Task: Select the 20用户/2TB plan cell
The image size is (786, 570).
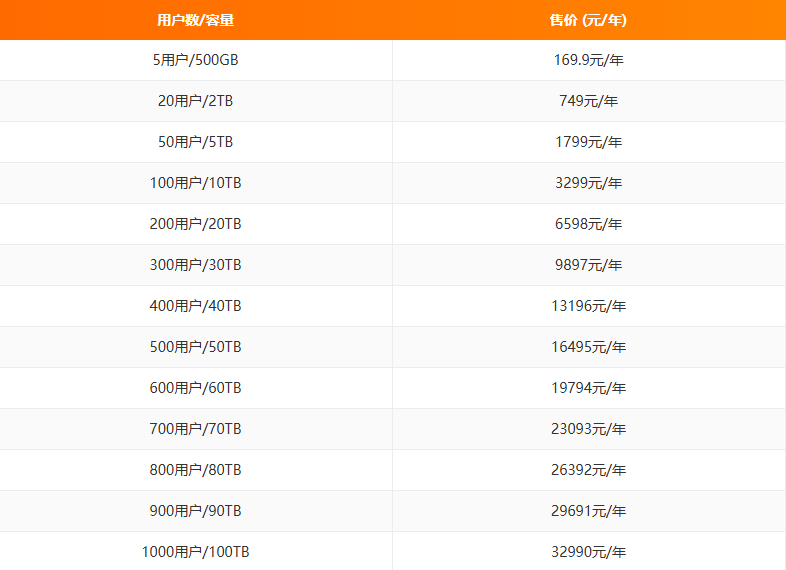Action: tap(196, 101)
